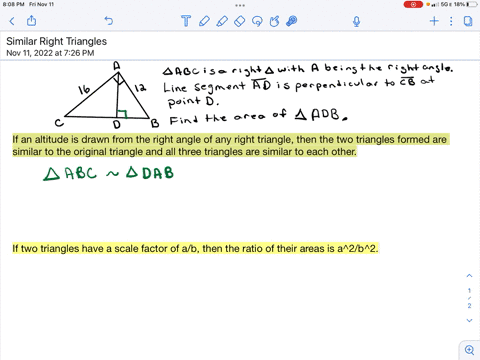Open the more options menu
This screenshot has height=360, width=480.
pos(451,21)
